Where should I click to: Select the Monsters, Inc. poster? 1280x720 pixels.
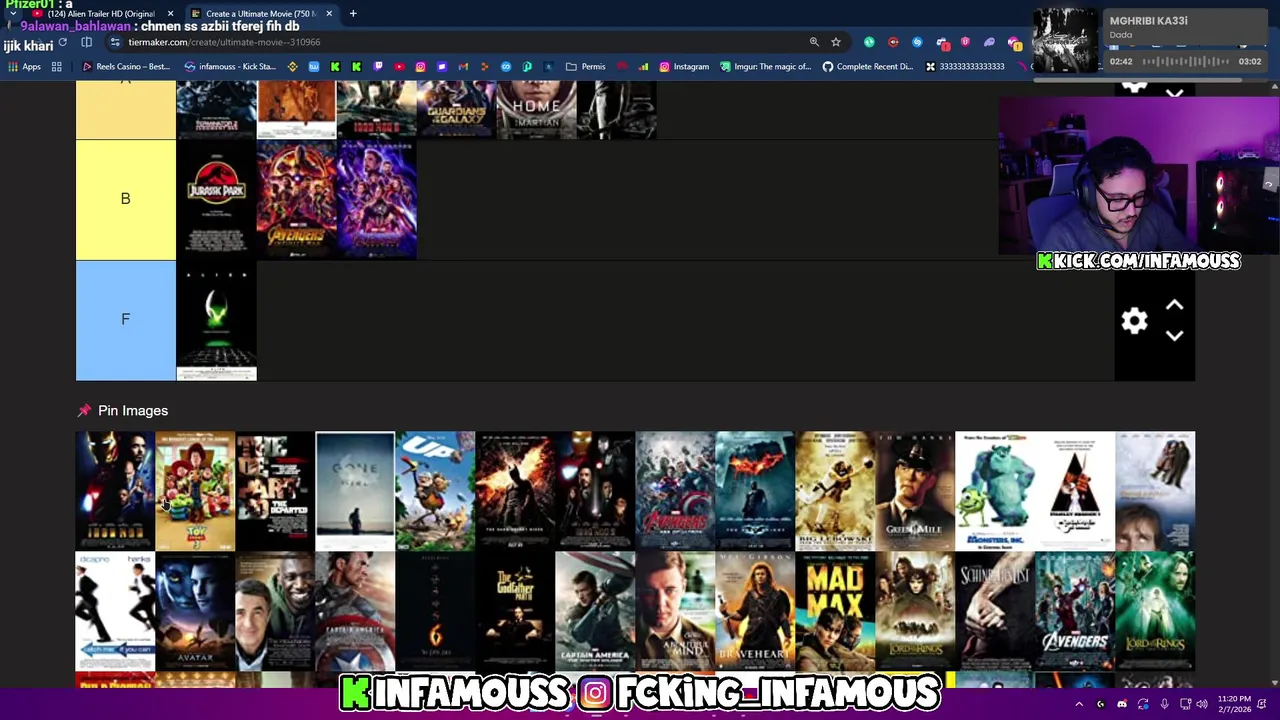pyautogui.click(x=995, y=491)
